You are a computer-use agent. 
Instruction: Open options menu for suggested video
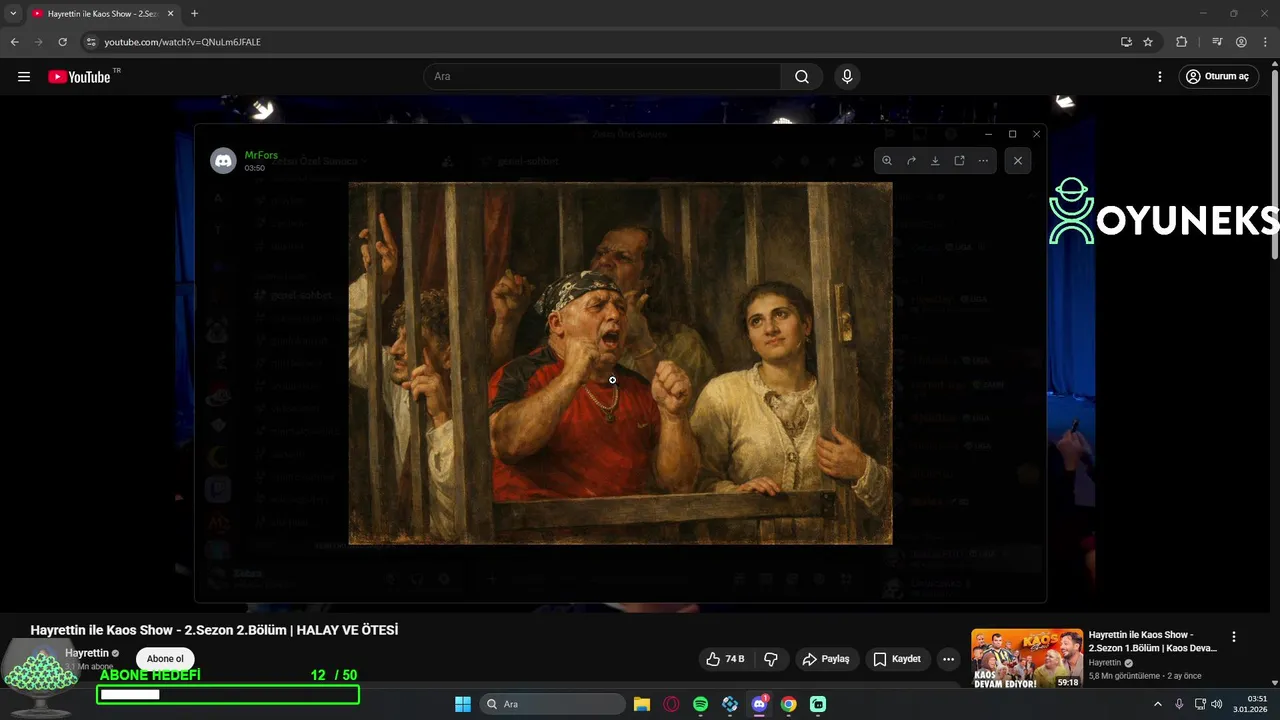(x=1234, y=637)
